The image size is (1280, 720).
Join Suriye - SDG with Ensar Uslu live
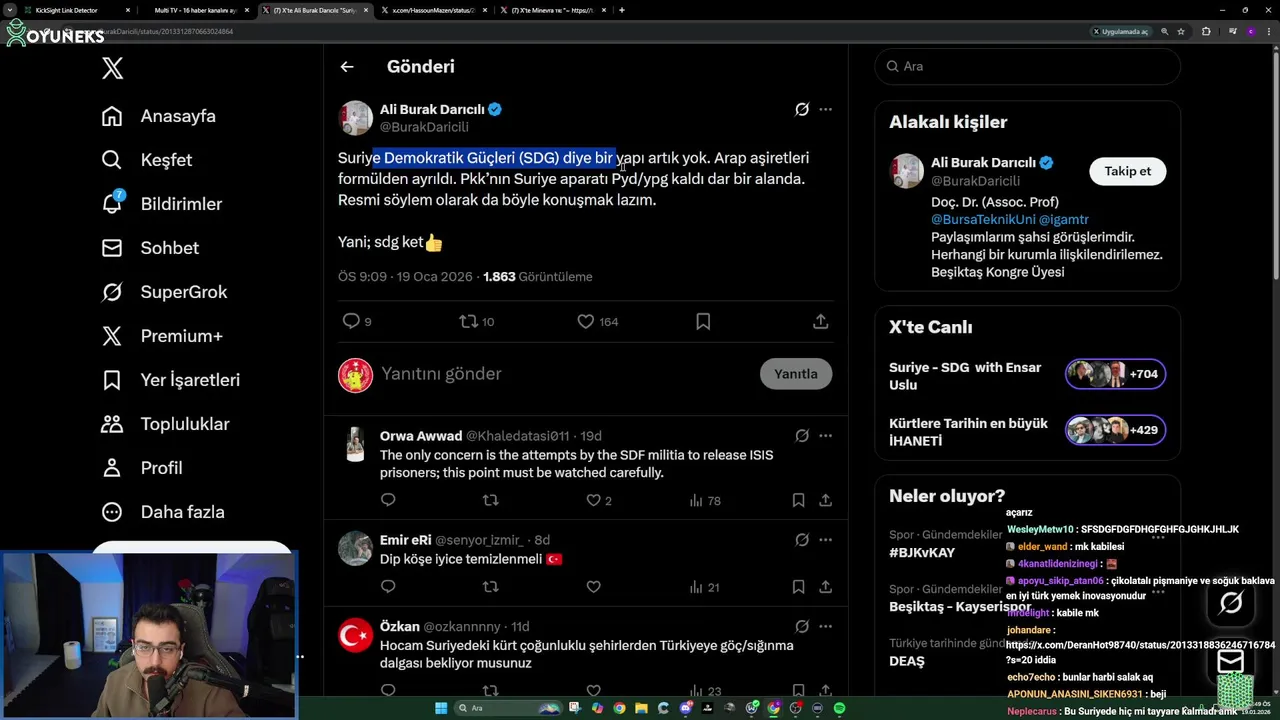pos(1027,376)
